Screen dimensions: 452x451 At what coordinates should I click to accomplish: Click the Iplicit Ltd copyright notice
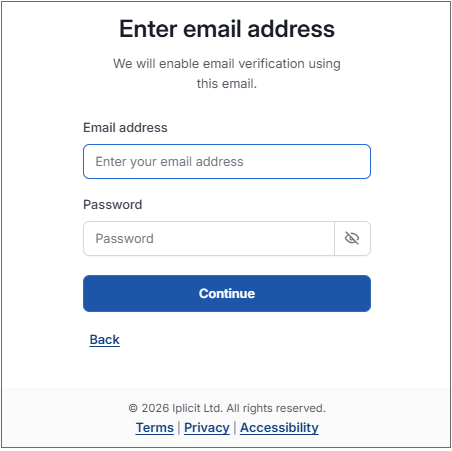pyautogui.click(x=227, y=408)
